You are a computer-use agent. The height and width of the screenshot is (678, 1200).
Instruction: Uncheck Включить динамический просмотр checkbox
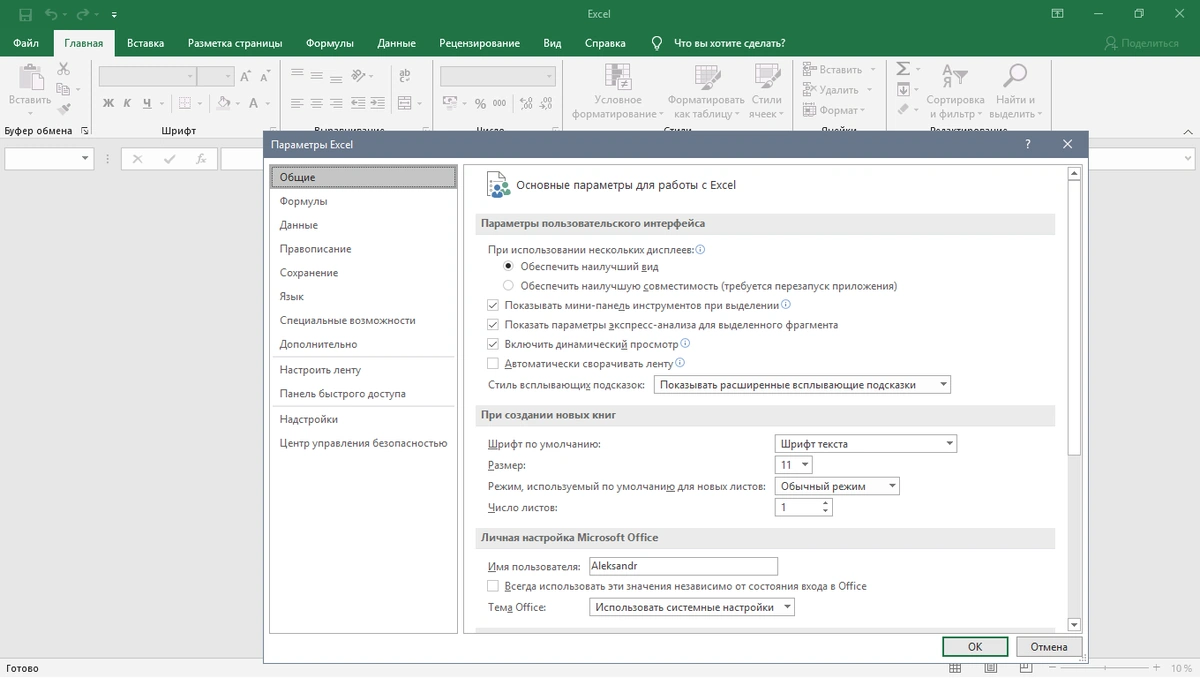492,344
